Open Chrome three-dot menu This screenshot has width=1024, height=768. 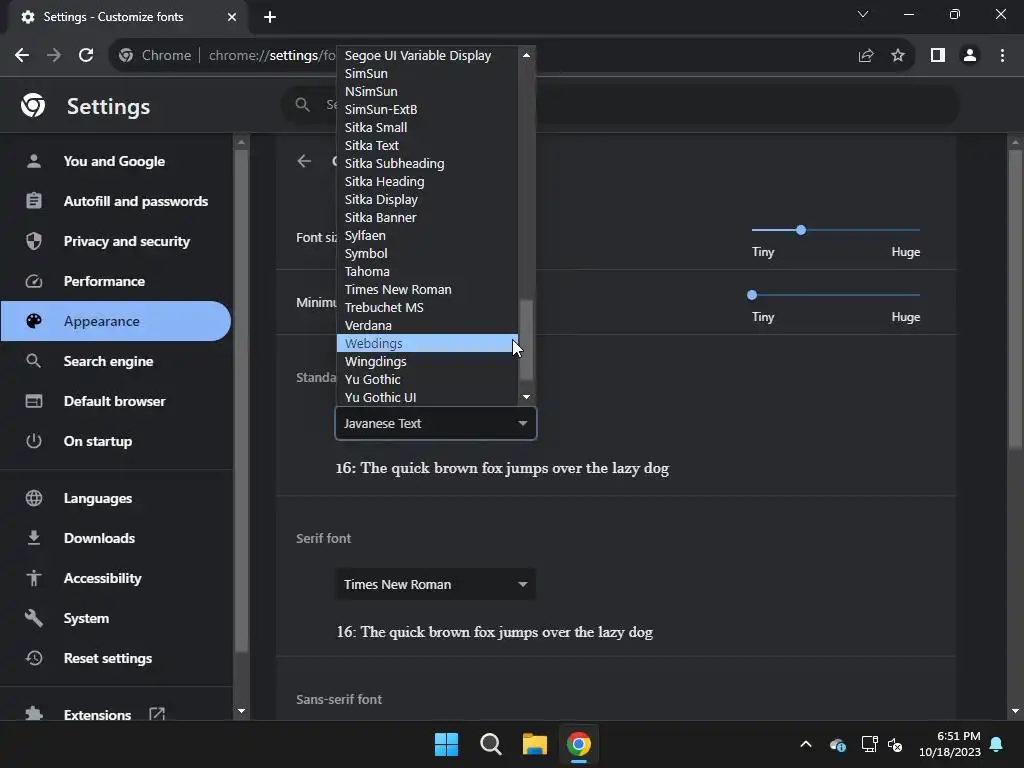pos(1002,56)
